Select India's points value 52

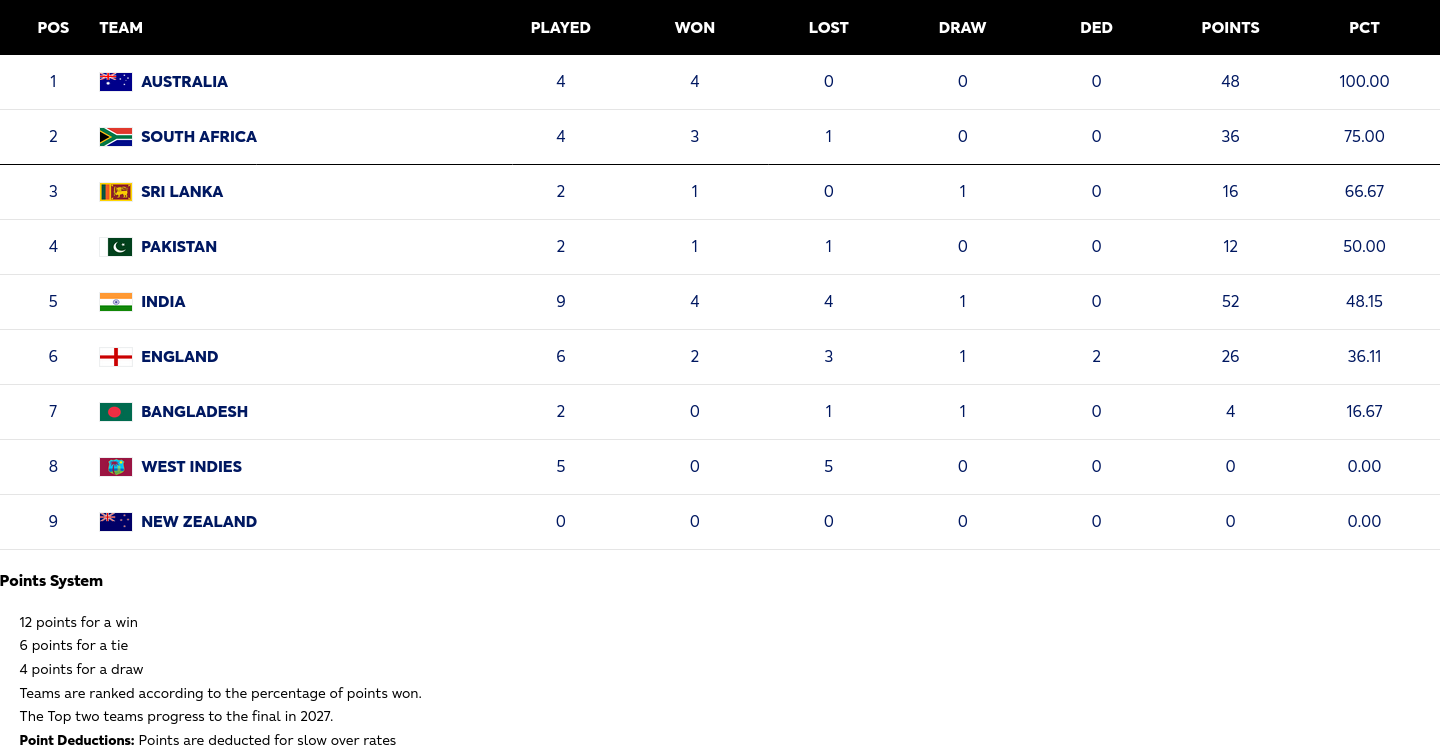point(1231,302)
